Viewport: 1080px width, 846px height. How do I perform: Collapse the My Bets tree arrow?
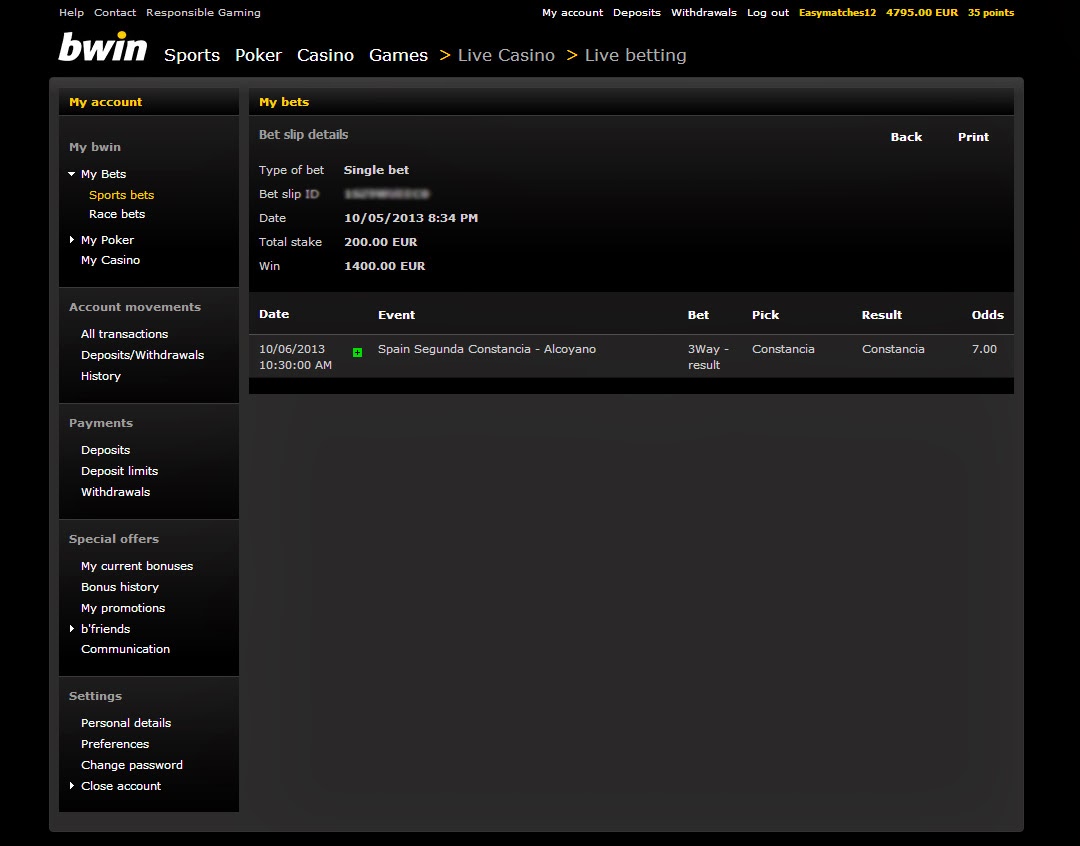coord(72,174)
